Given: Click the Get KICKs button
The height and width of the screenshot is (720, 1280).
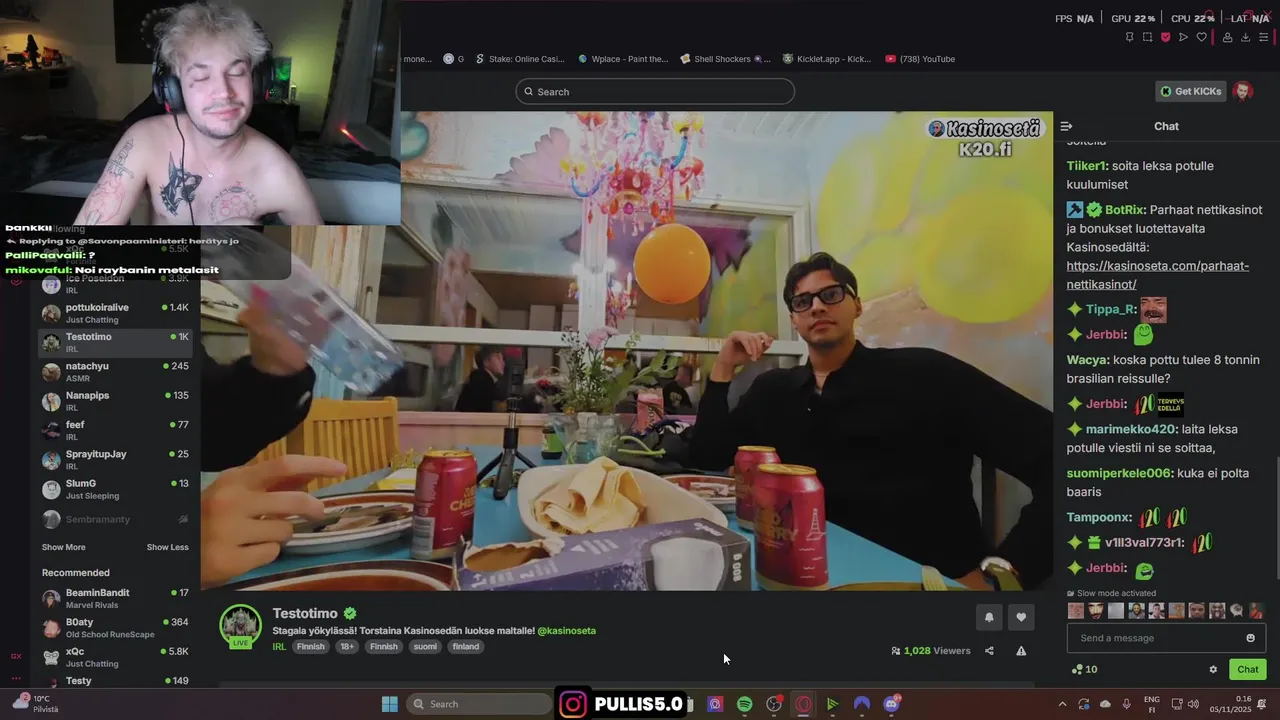Looking at the screenshot, I should pos(1190,91).
